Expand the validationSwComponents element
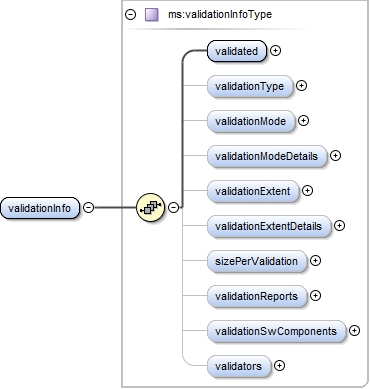Screen dimensions: 370x389 click(x=355, y=331)
